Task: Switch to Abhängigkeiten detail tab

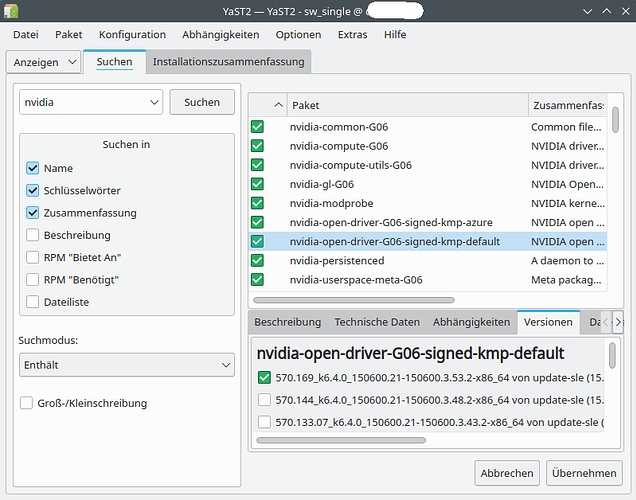Action: (471, 322)
